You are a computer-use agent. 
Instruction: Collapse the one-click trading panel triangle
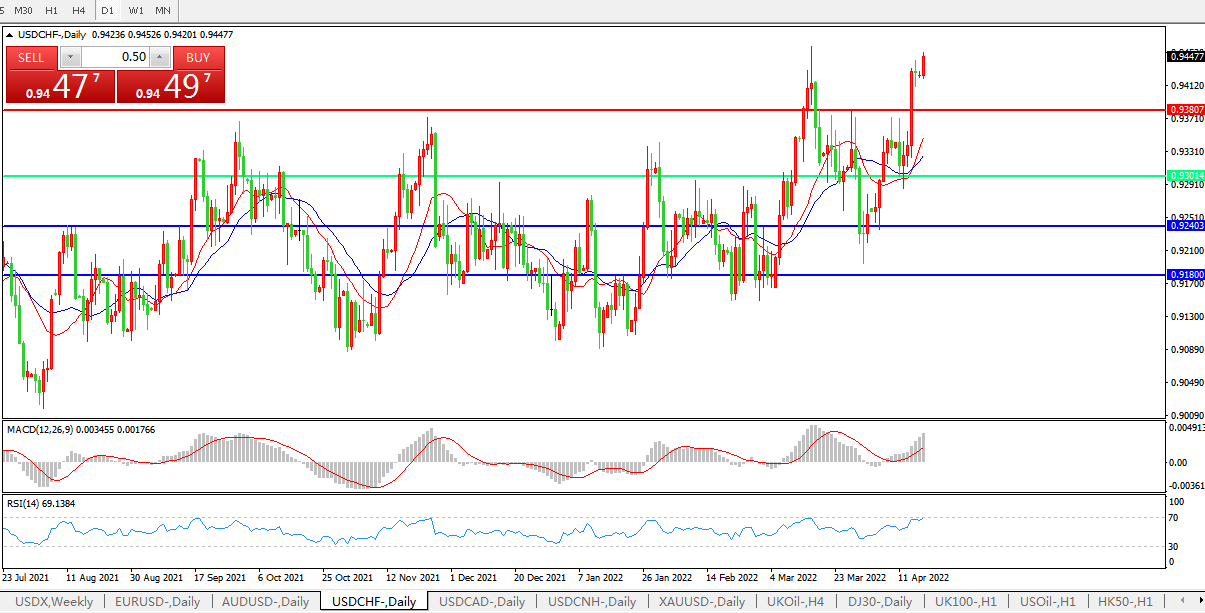(x=10, y=34)
